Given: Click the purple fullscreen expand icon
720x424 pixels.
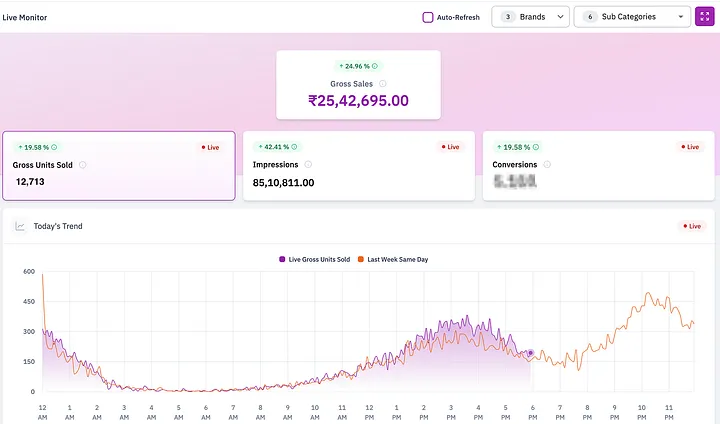Looking at the screenshot, I should click(705, 17).
